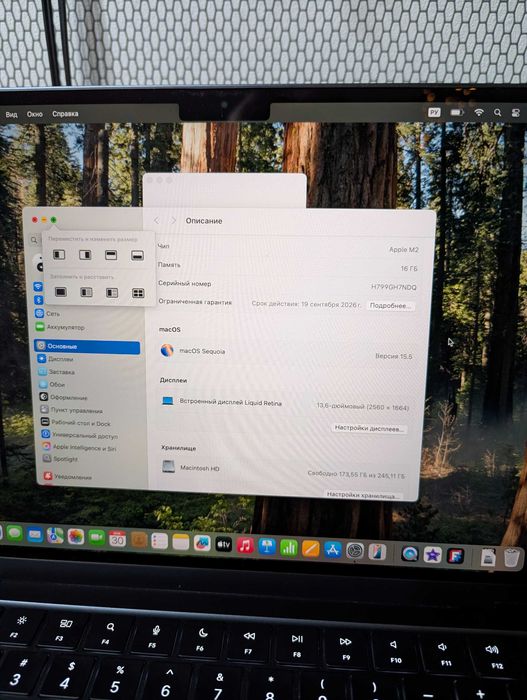Go forward with the right chevron
Image resolution: width=527 pixels, height=700 pixels.
click(x=174, y=221)
